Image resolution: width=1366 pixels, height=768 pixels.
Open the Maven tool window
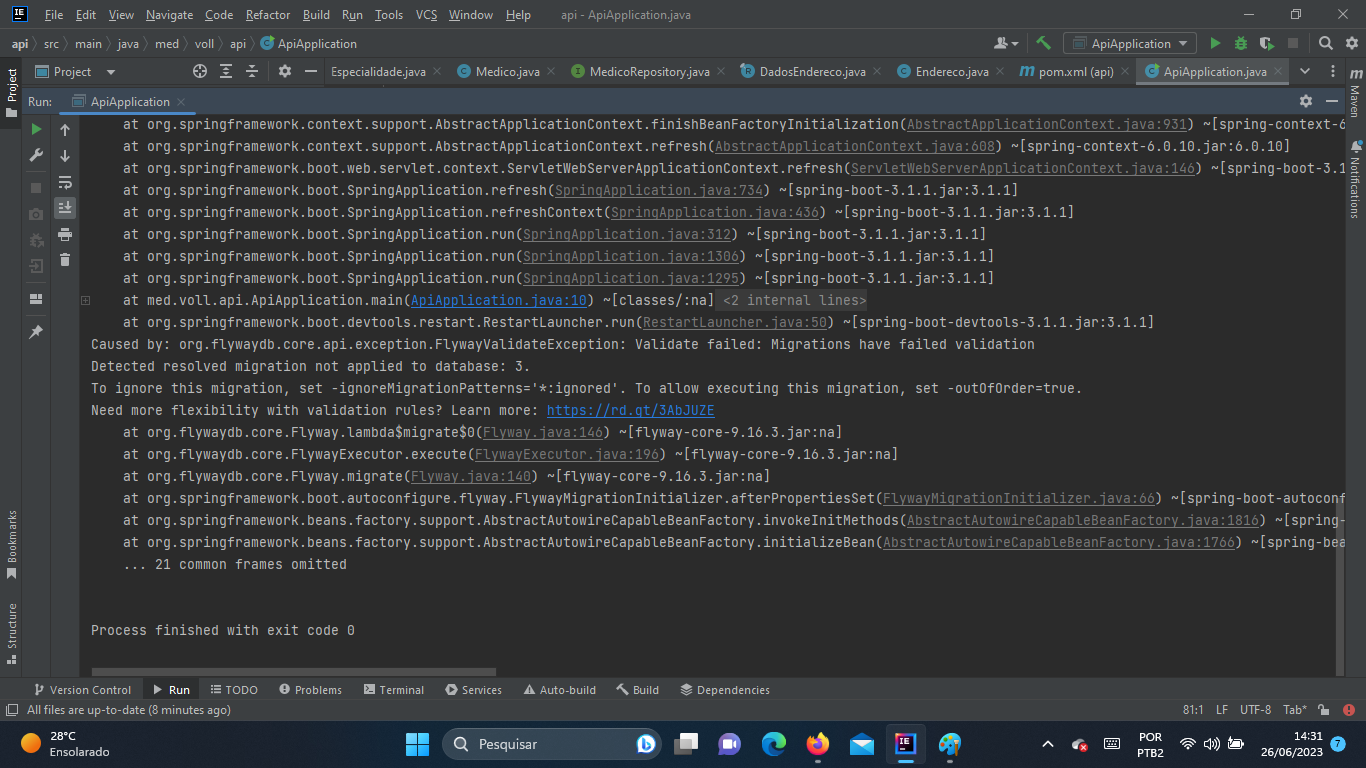[1355, 94]
